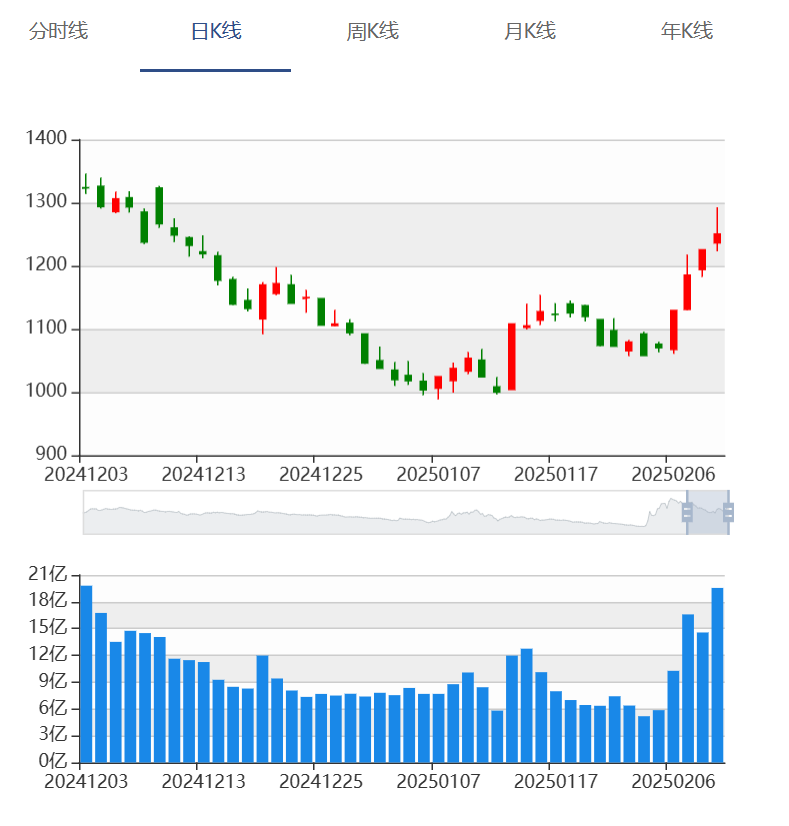Click the last red candlestick at far right

coord(717,238)
